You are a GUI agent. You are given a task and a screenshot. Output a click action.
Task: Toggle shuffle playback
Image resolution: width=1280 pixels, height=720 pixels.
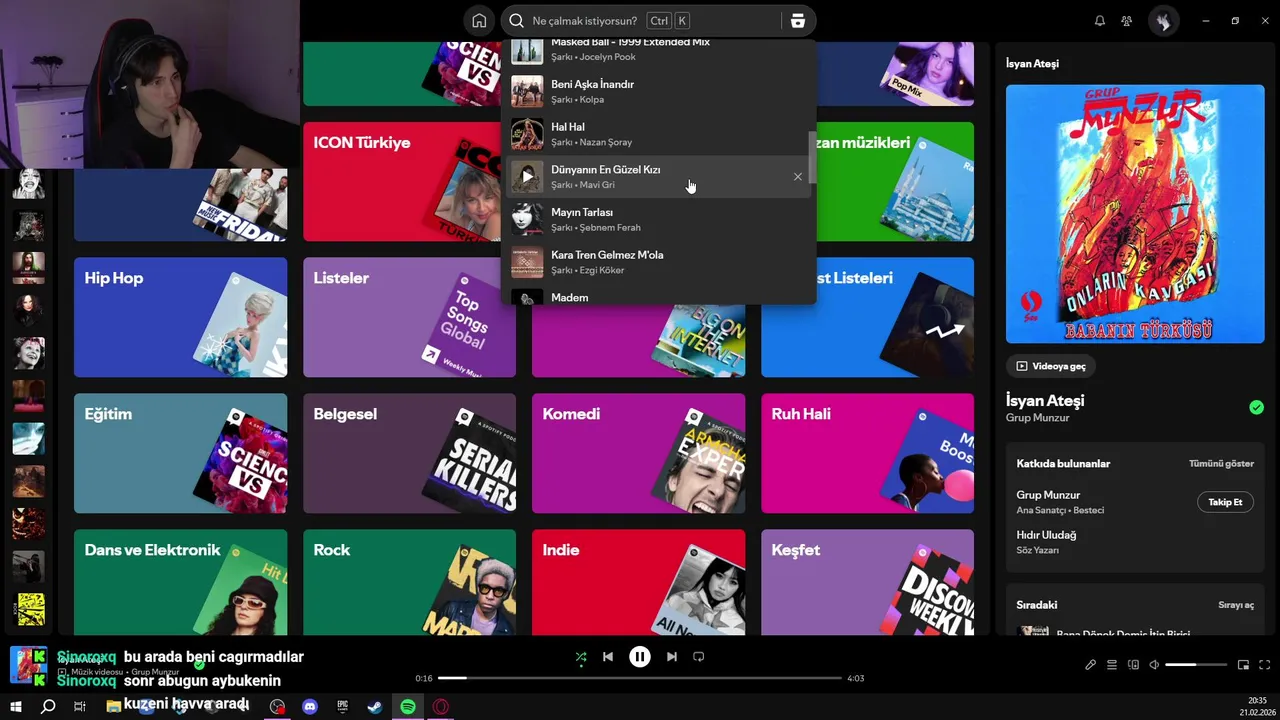(581, 657)
